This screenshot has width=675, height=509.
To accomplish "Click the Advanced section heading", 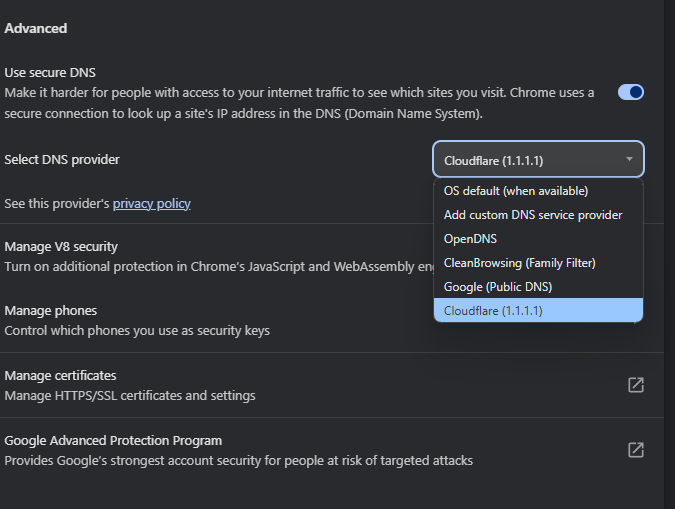I will click(36, 28).
